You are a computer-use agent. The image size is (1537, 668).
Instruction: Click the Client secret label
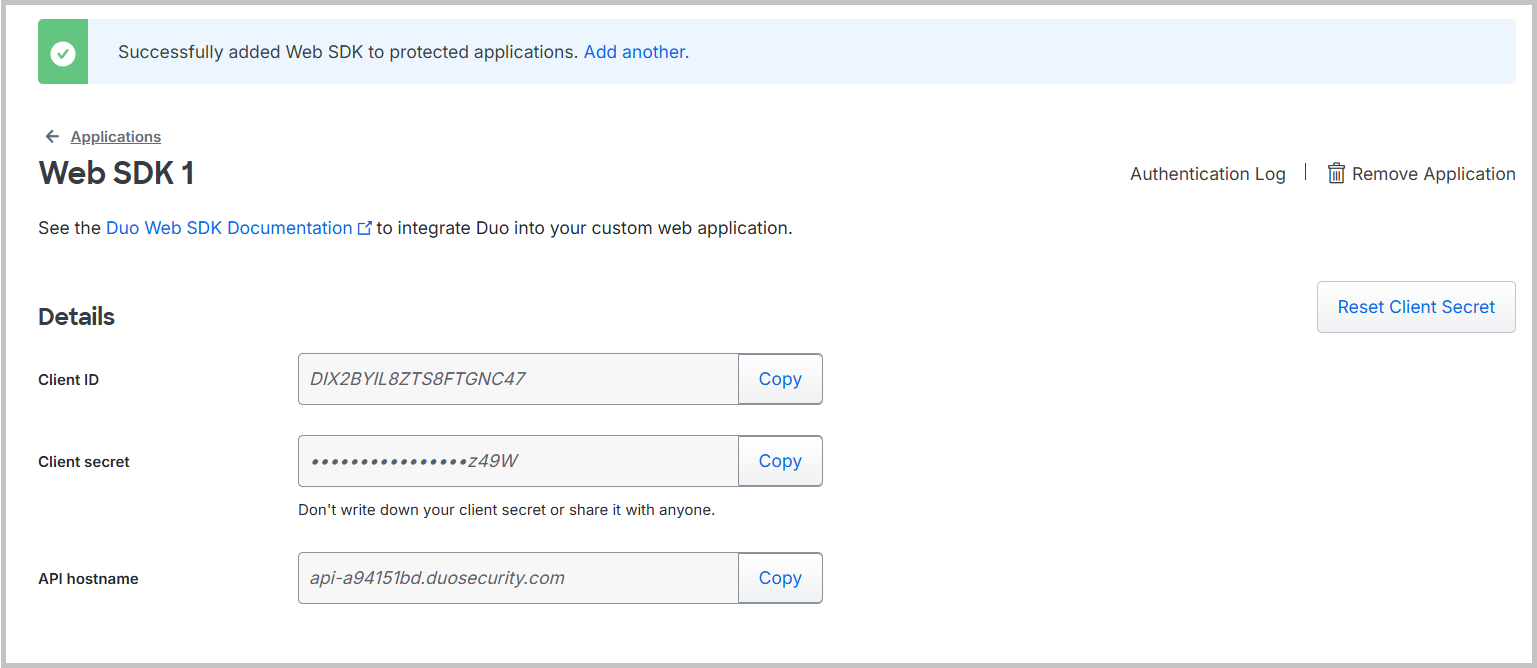(84, 462)
